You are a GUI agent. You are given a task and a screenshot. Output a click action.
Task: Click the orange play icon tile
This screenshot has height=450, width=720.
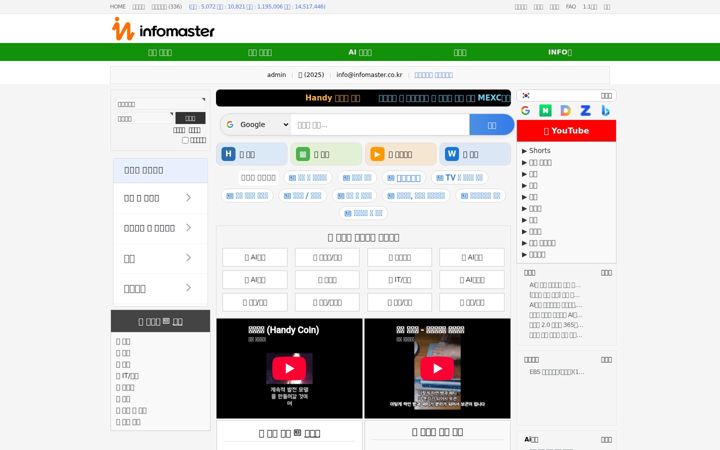400,154
